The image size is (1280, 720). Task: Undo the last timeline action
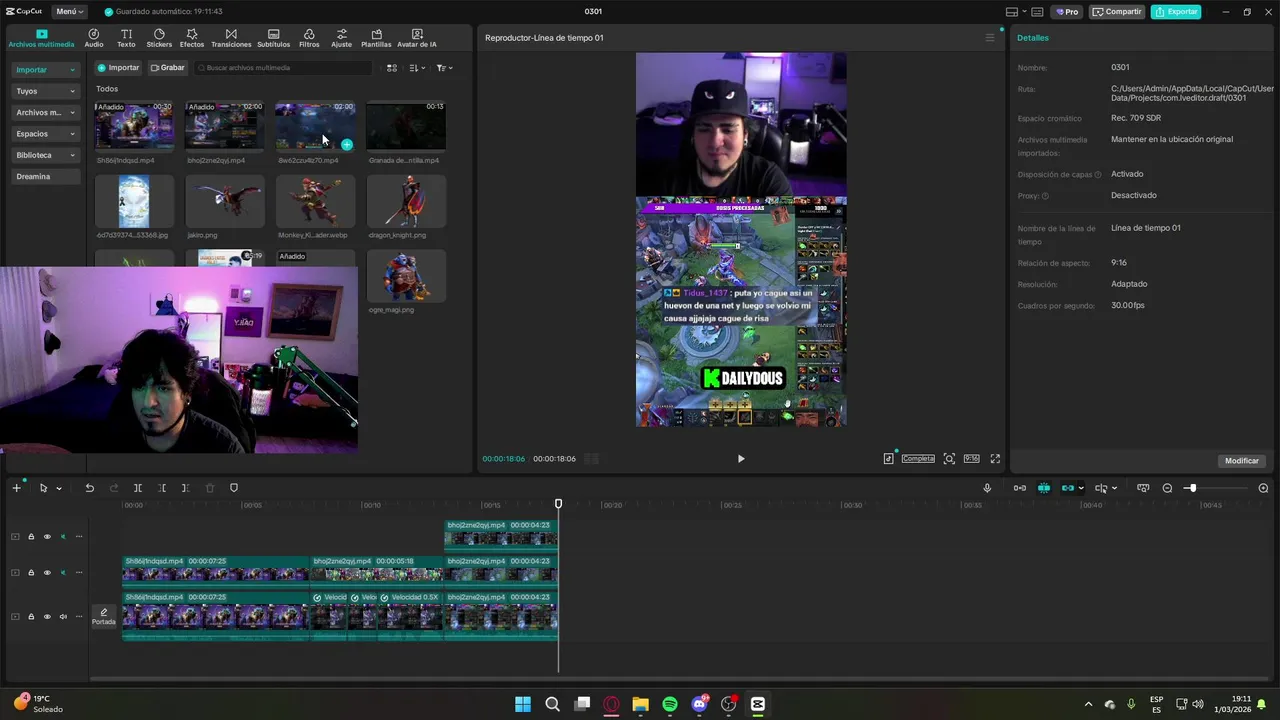coord(89,488)
